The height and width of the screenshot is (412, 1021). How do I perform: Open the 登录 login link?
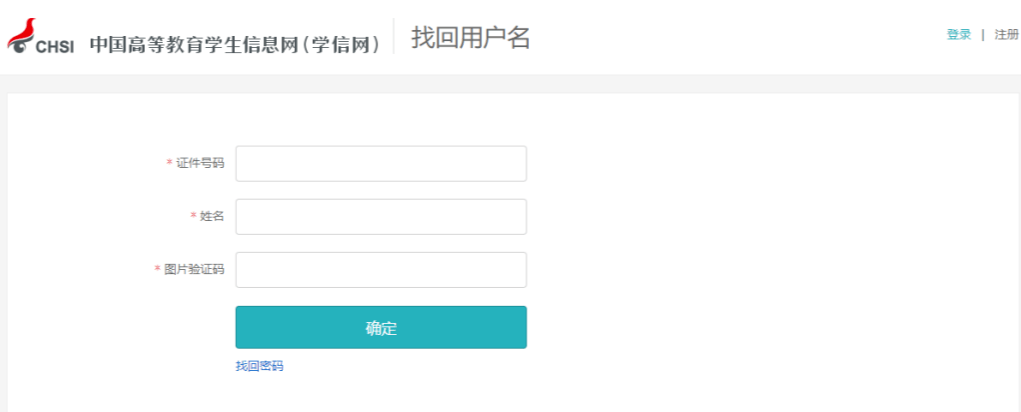coord(958,35)
